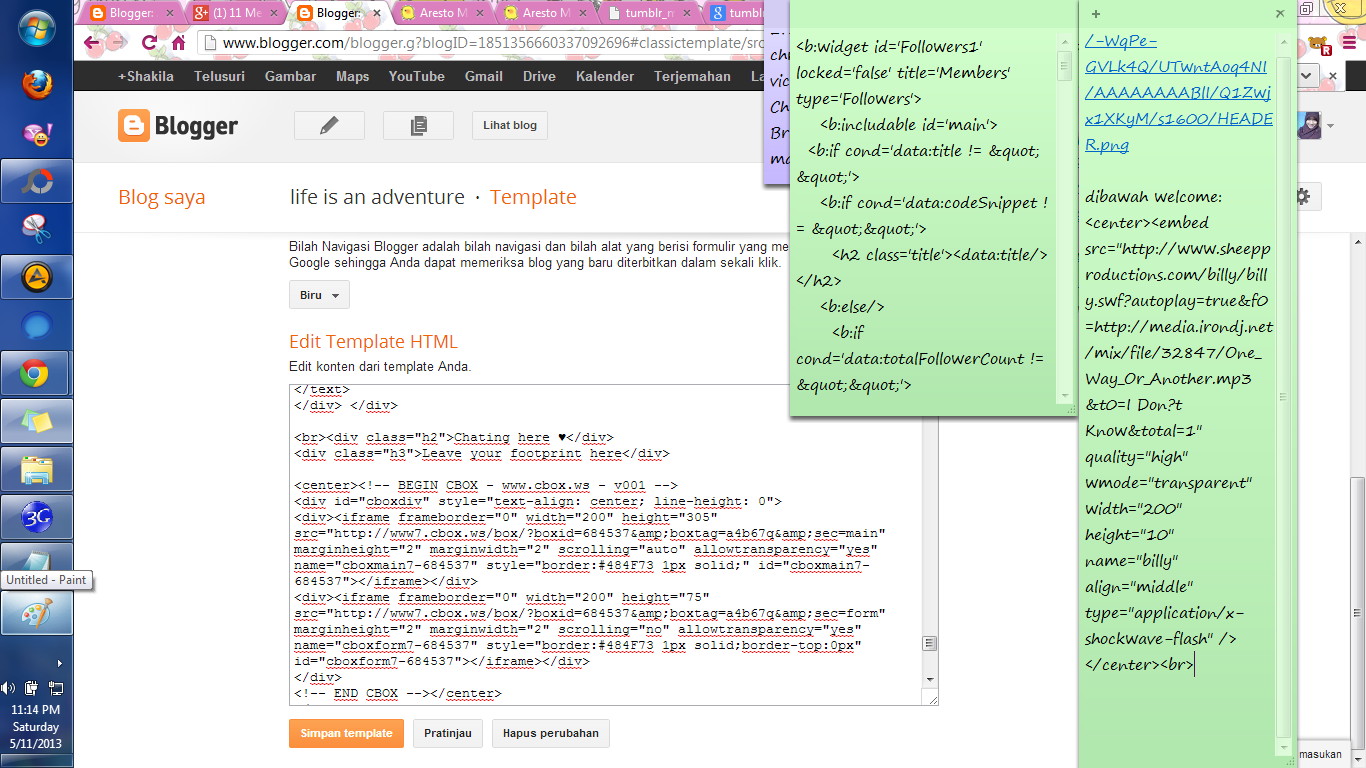The image size is (1366, 768).
Task: Click the HEADER.png link in sticky note
Action: (1179, 93)
